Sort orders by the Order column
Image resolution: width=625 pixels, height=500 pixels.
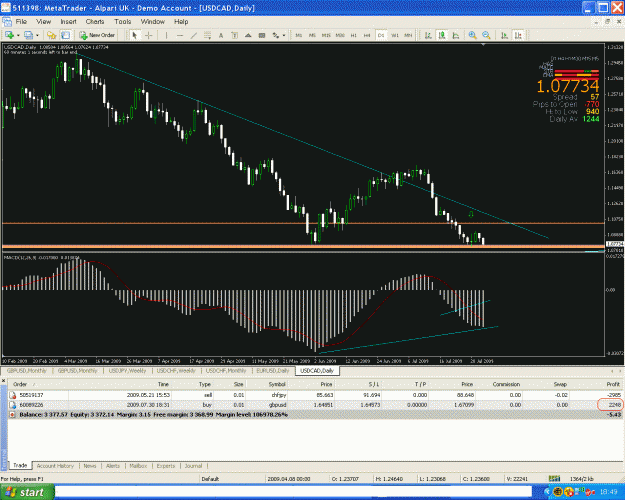click(x=38, y=384)
